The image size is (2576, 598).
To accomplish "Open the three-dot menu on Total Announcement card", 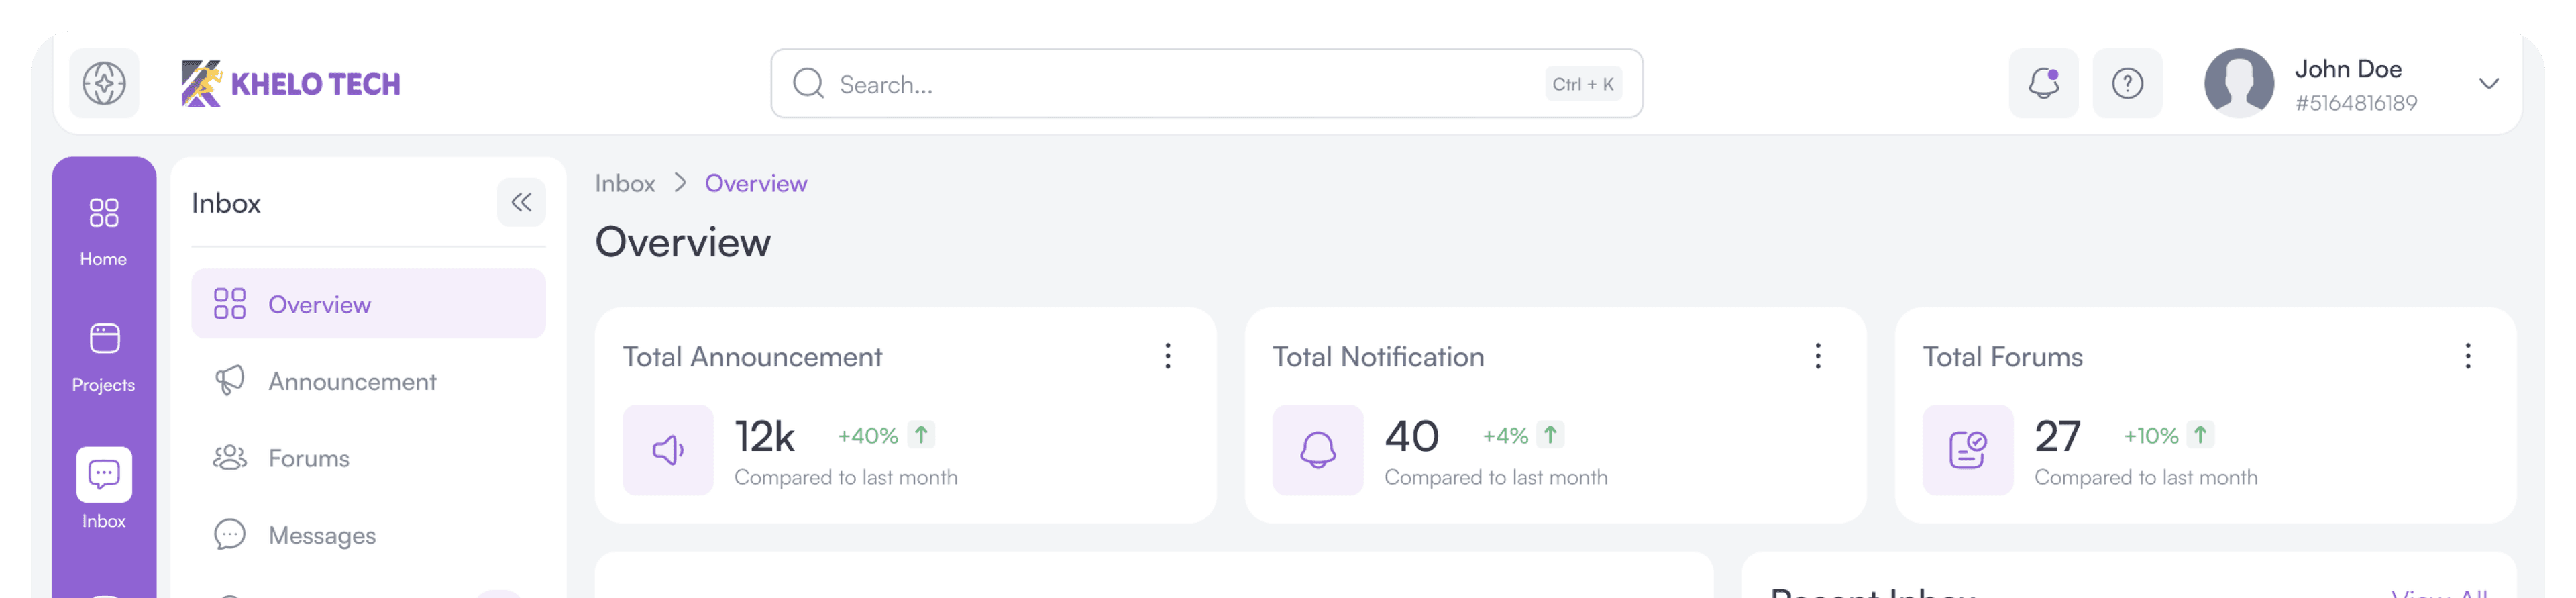I will (x=1168, y=355).
